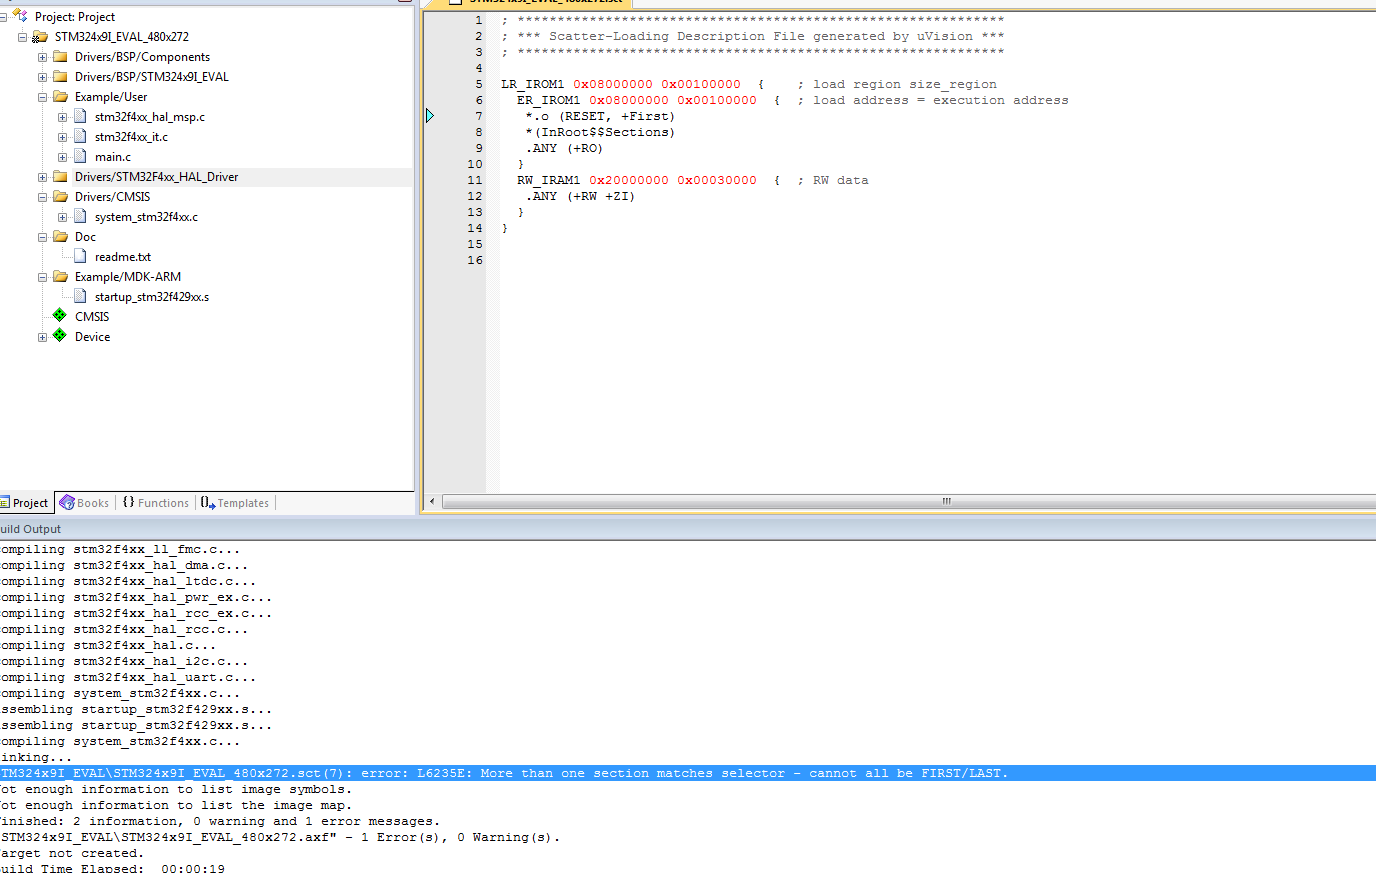Expand system_stm32f4xx.c dependencies

click(x=62, y=217)
